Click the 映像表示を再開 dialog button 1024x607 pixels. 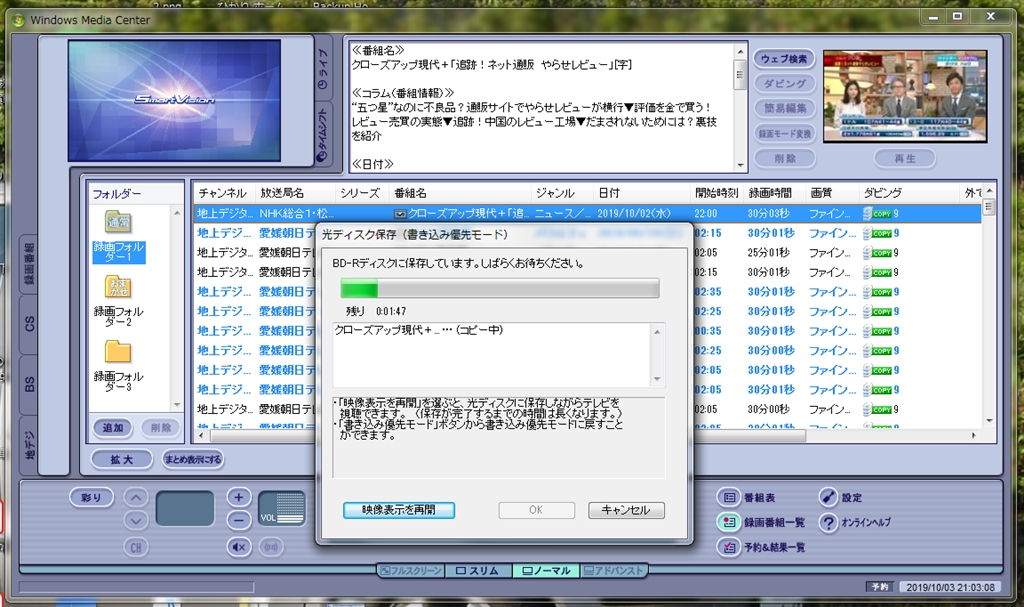point(398,510)
